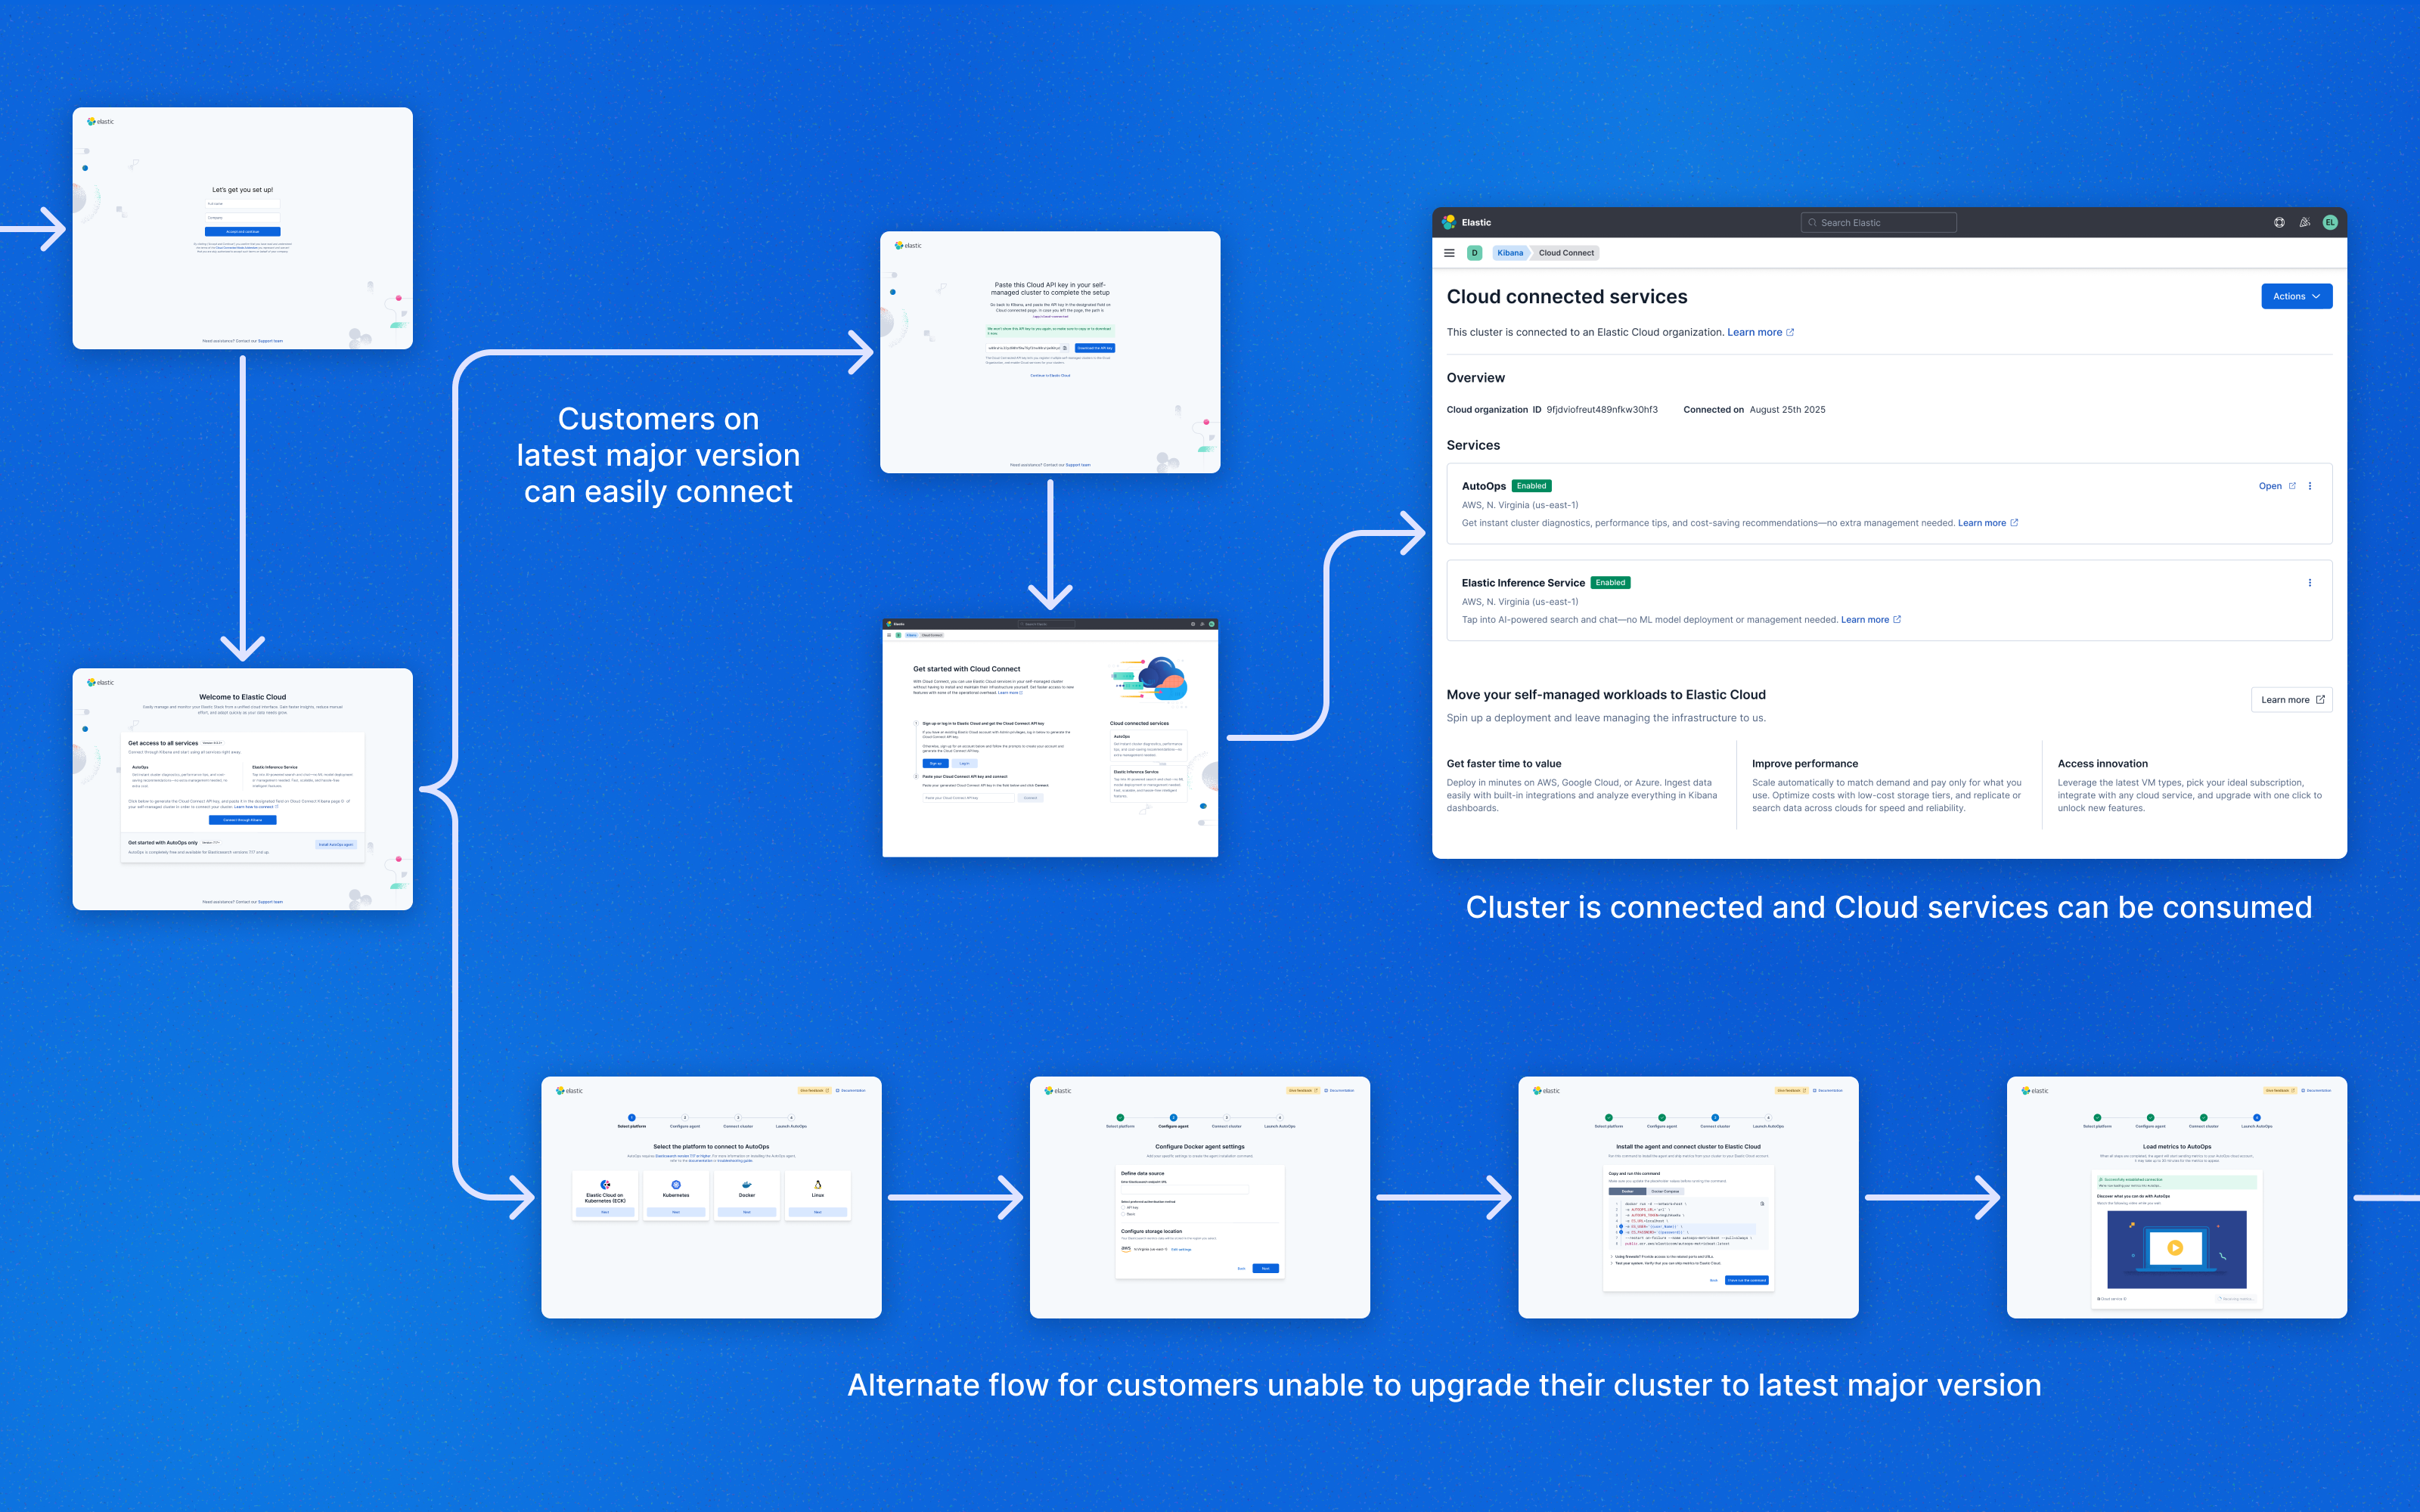Image resolution: width=2420 pixels, height=1512 pixels.
Task: Click Give feedback in Load metrics window
Action: click(2279, 1091)
